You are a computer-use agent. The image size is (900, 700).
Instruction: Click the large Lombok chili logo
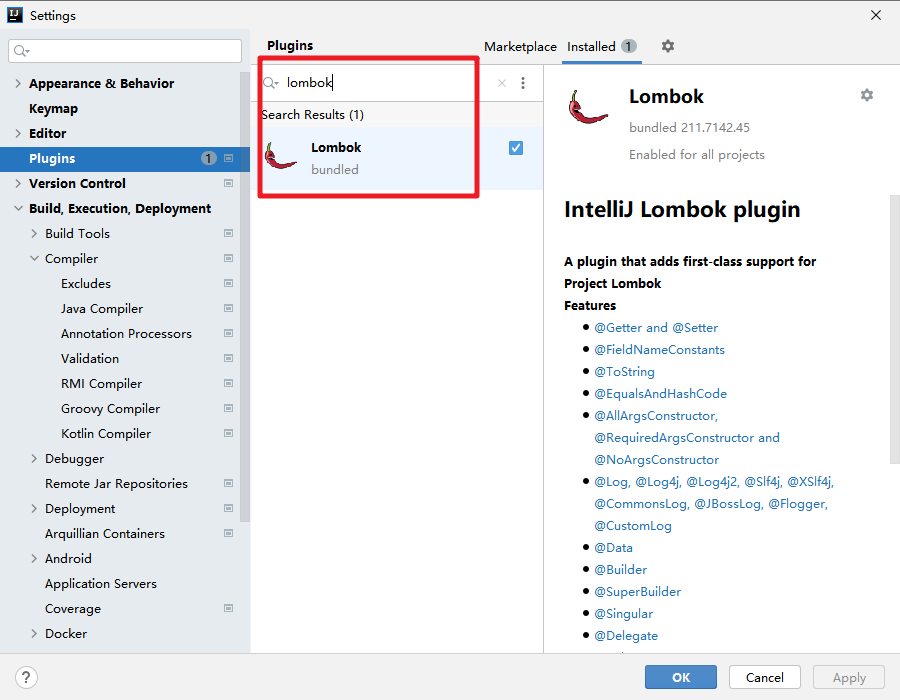(x=587, y=107)
